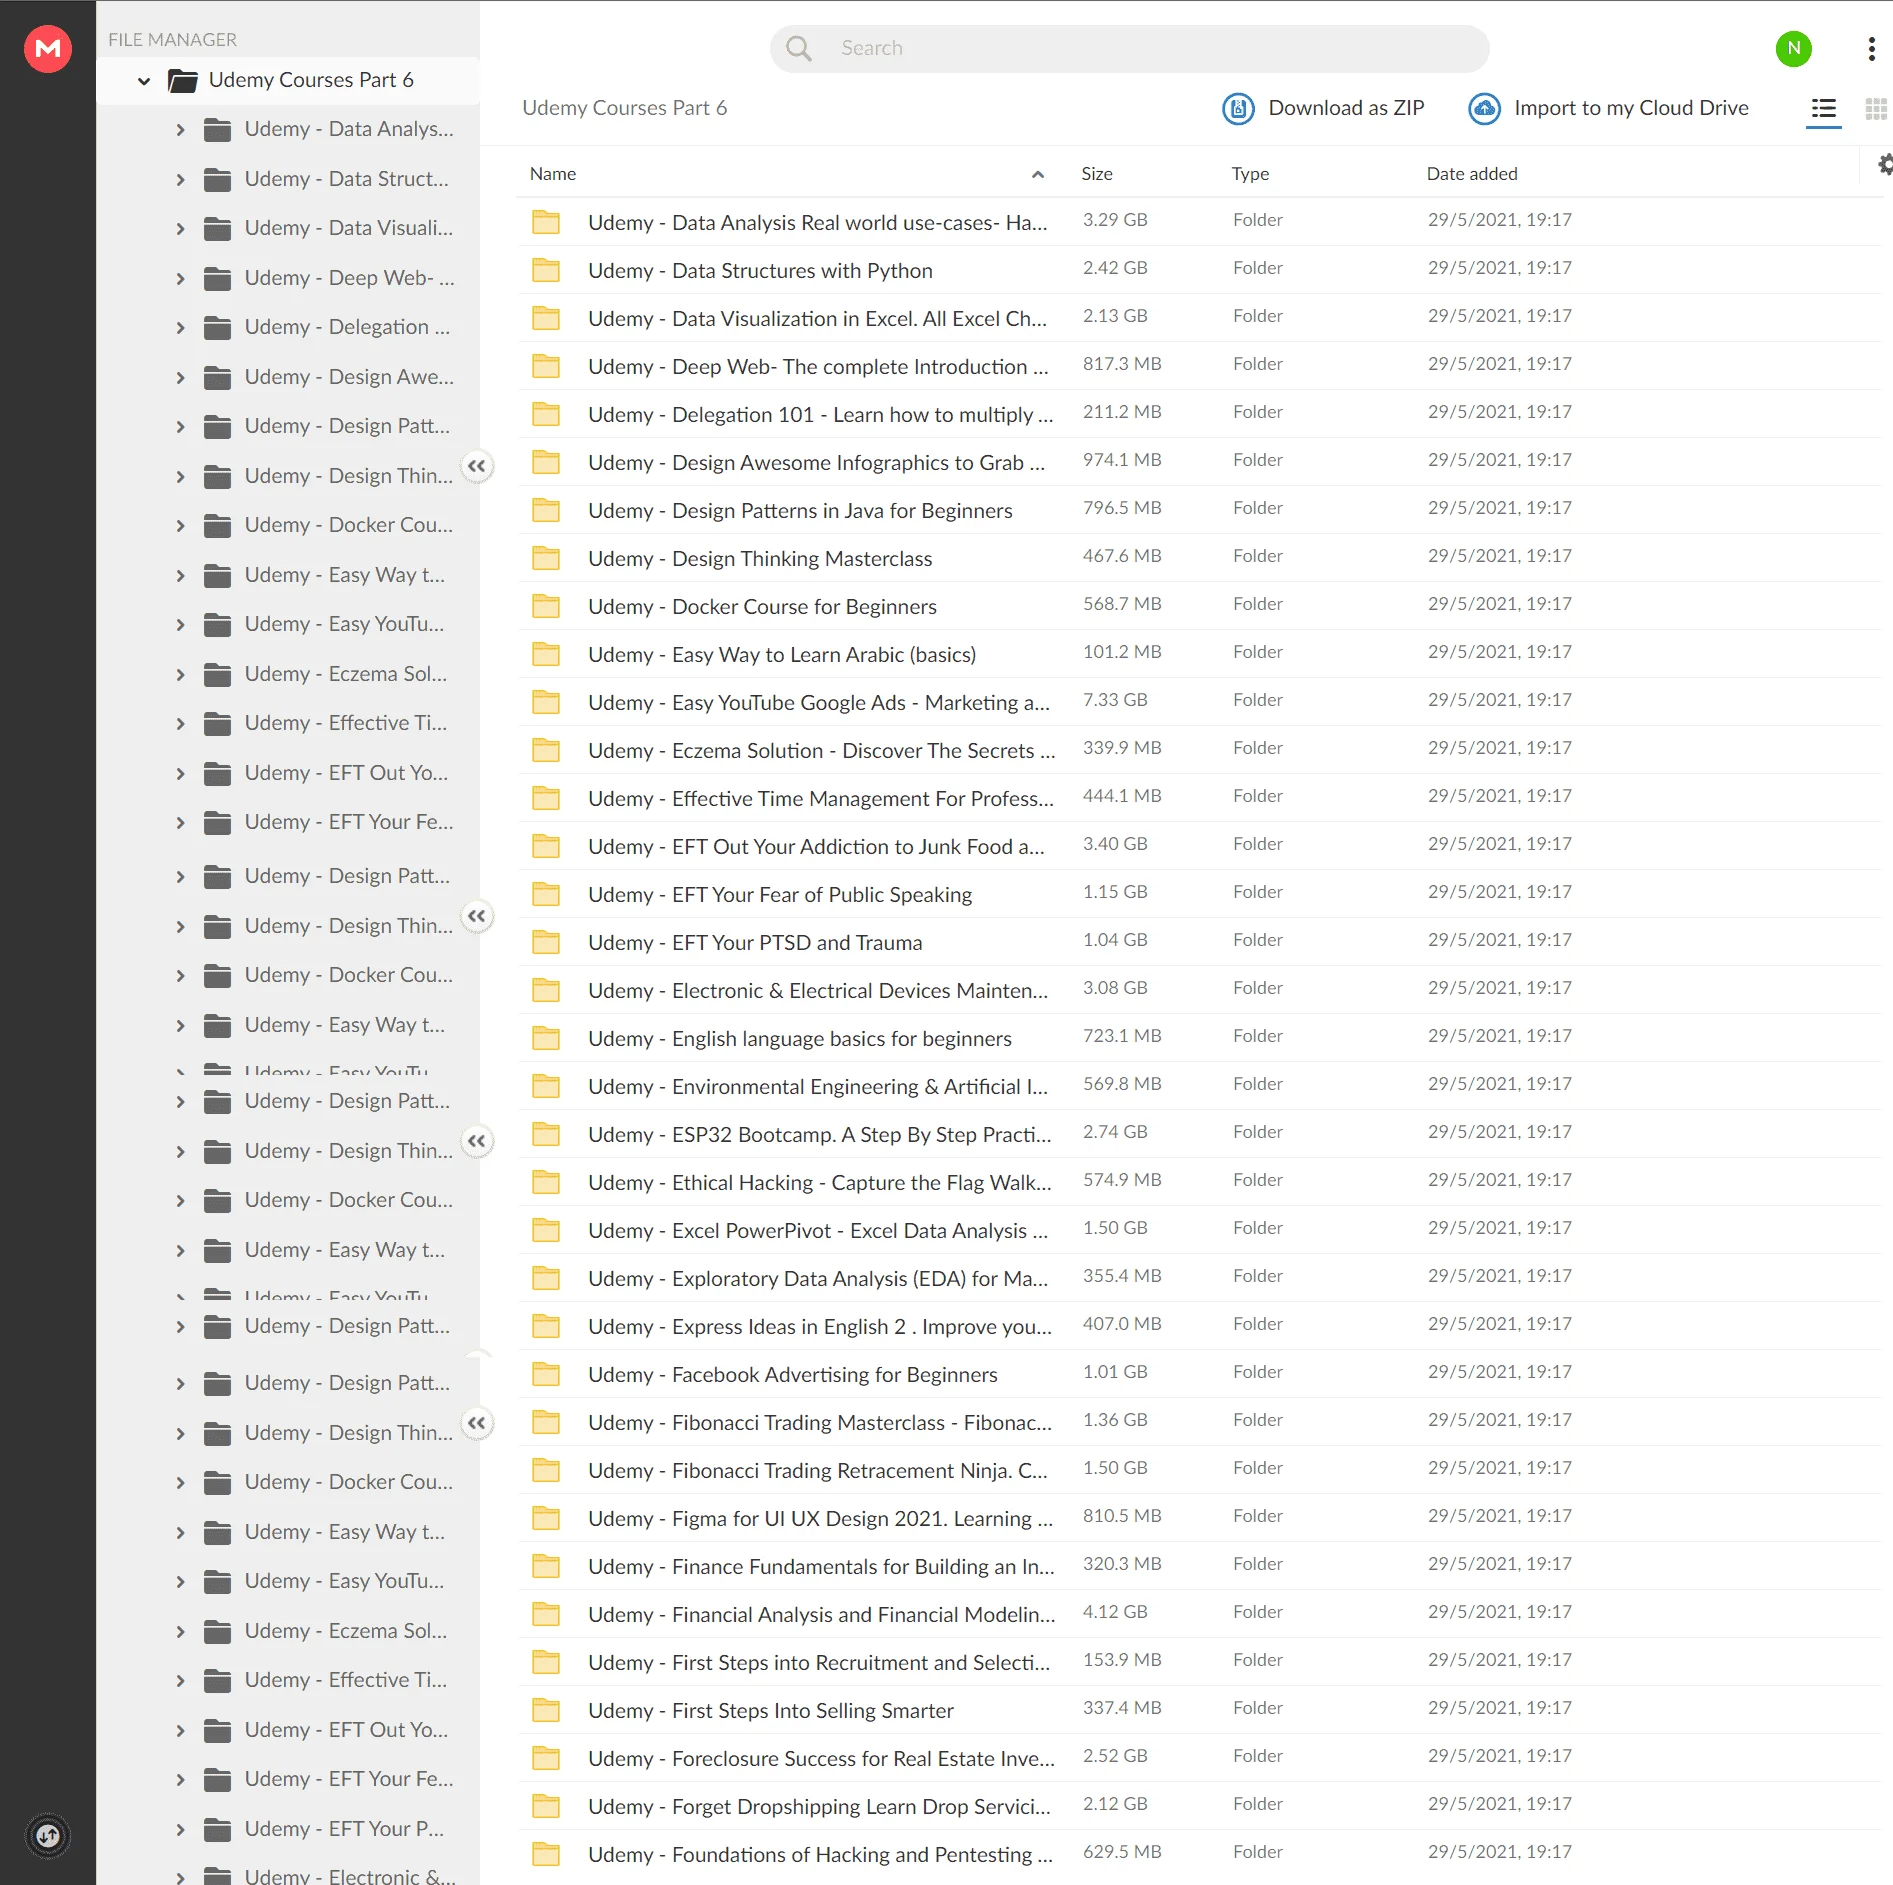Click folder icon of EFT Your PTSD and Trauma
Viewport: 1893px width, 1885px height.
(546, 942)
